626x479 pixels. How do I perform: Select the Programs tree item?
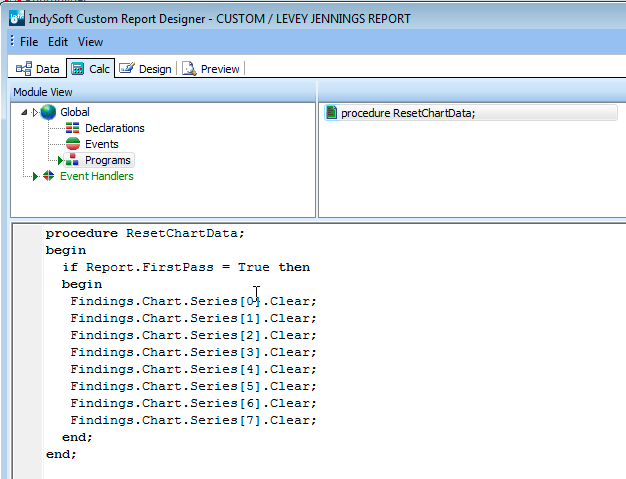pyautogui.click(x=107, y=160)
